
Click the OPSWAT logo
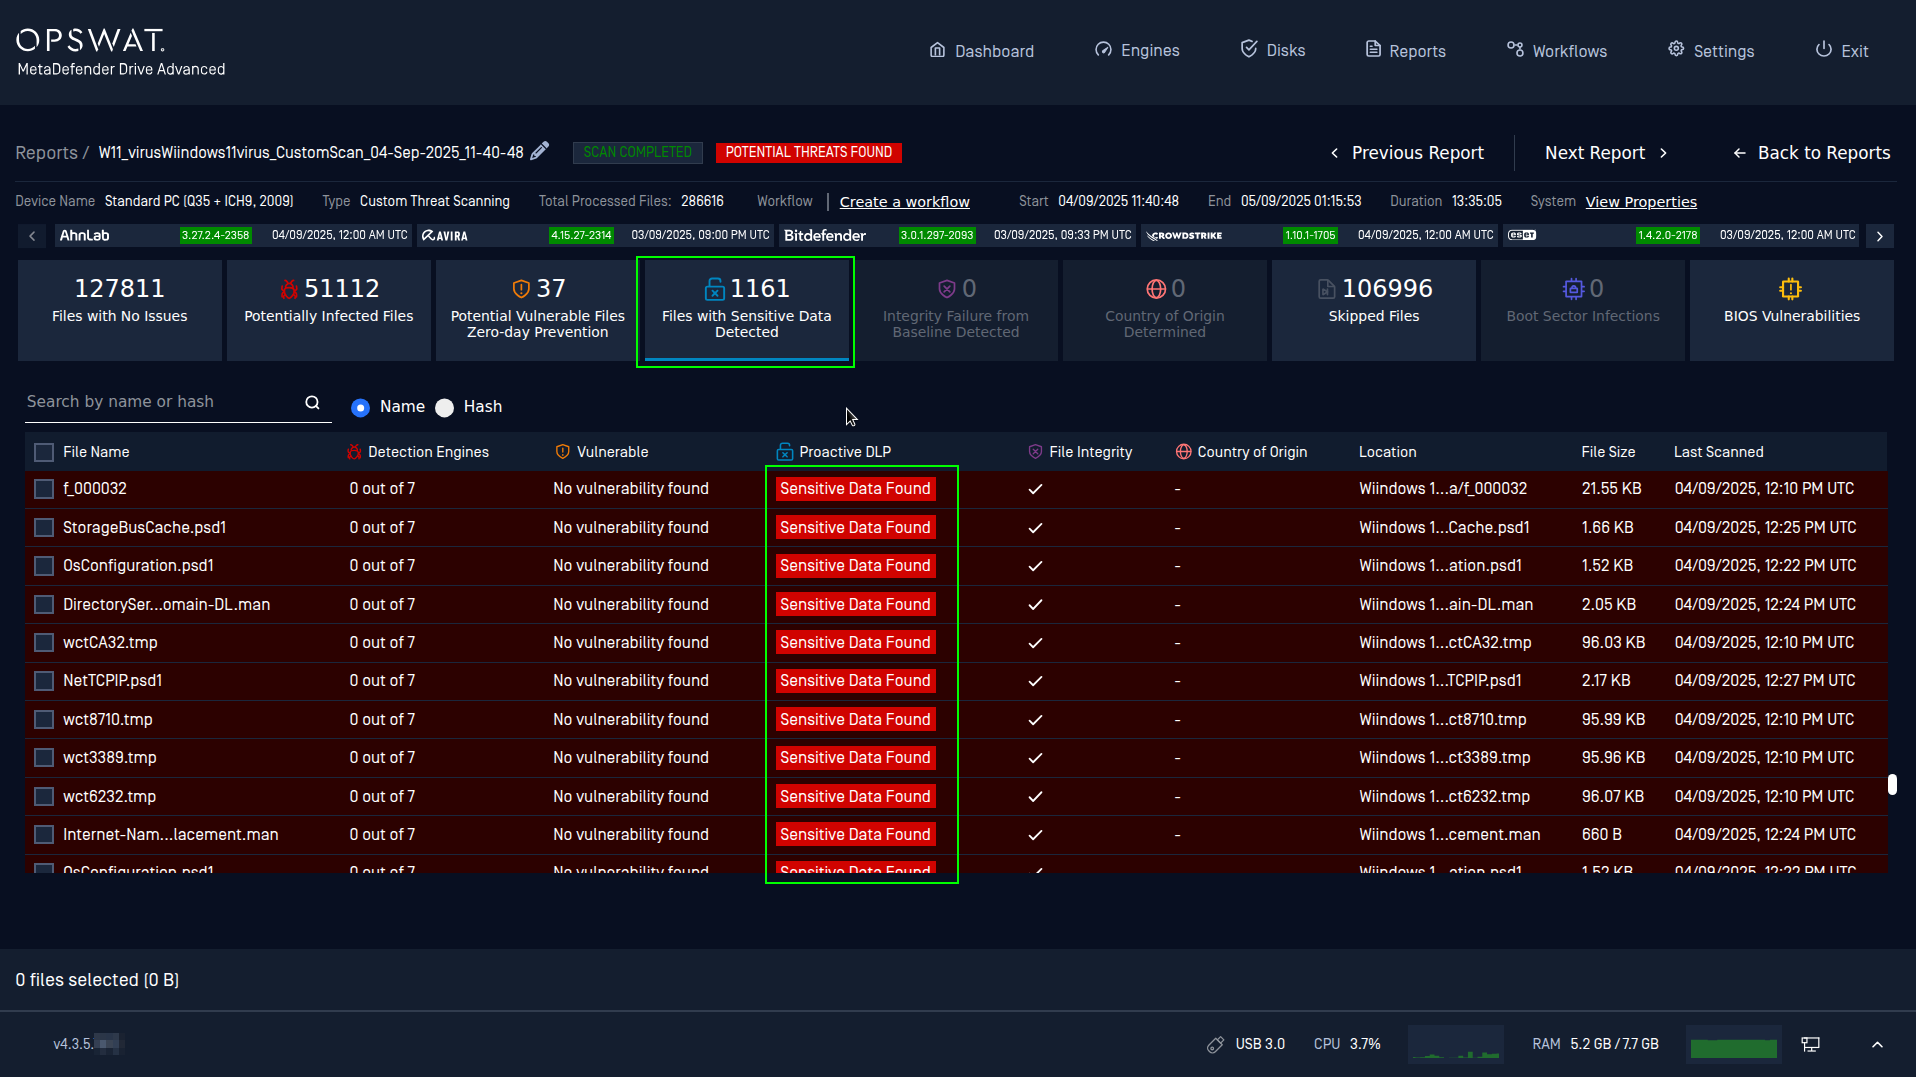[x=91, y=40]
